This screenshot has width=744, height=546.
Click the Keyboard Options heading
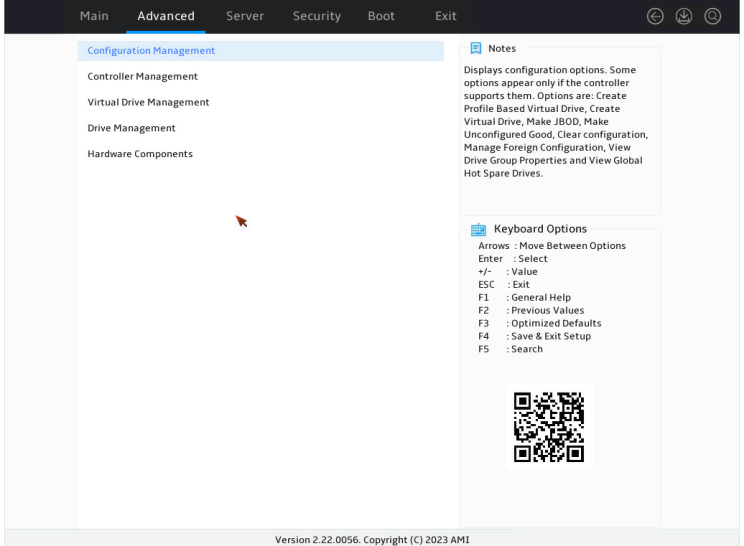coord(540,229)
